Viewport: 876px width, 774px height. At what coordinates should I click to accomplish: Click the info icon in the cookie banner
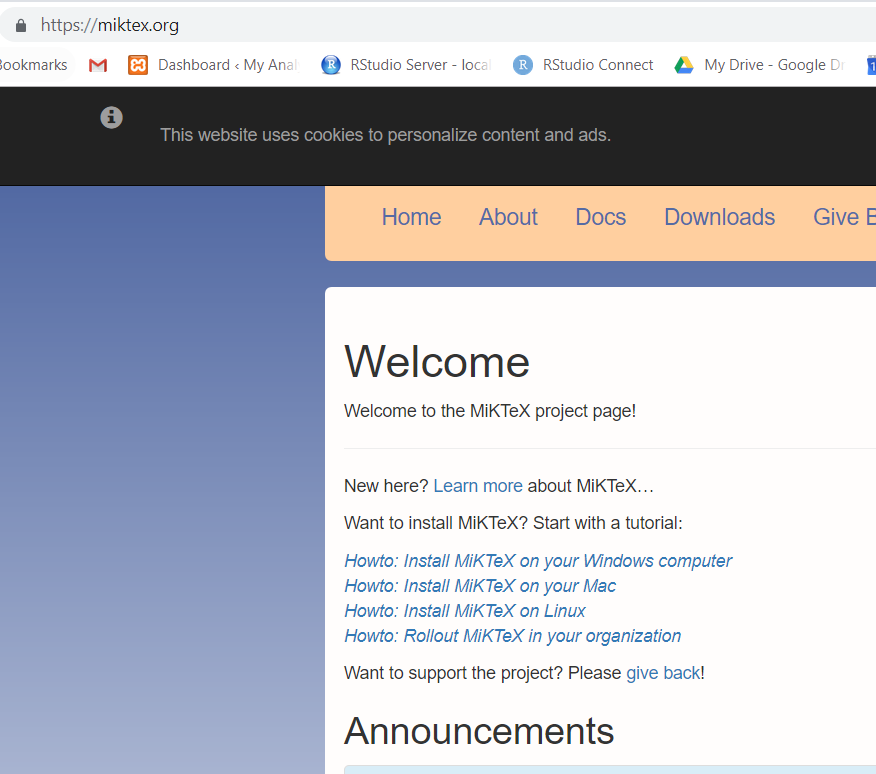point(111,117)
